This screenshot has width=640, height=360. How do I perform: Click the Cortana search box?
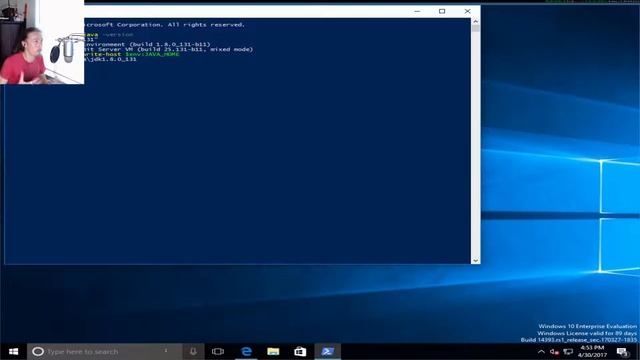pyautogui.click(x=105, y=351)
